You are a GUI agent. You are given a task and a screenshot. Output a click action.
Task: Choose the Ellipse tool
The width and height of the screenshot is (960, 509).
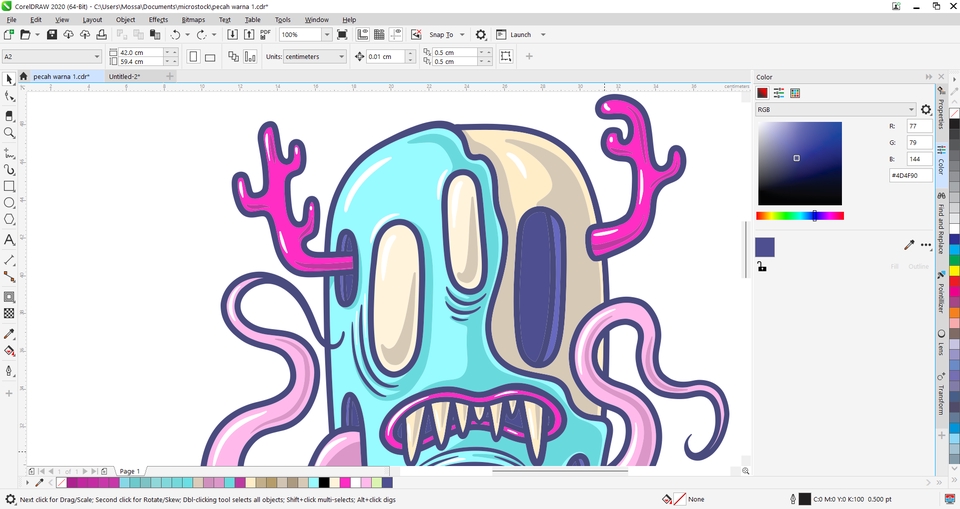pyautogui.click(x=9, y=203)
